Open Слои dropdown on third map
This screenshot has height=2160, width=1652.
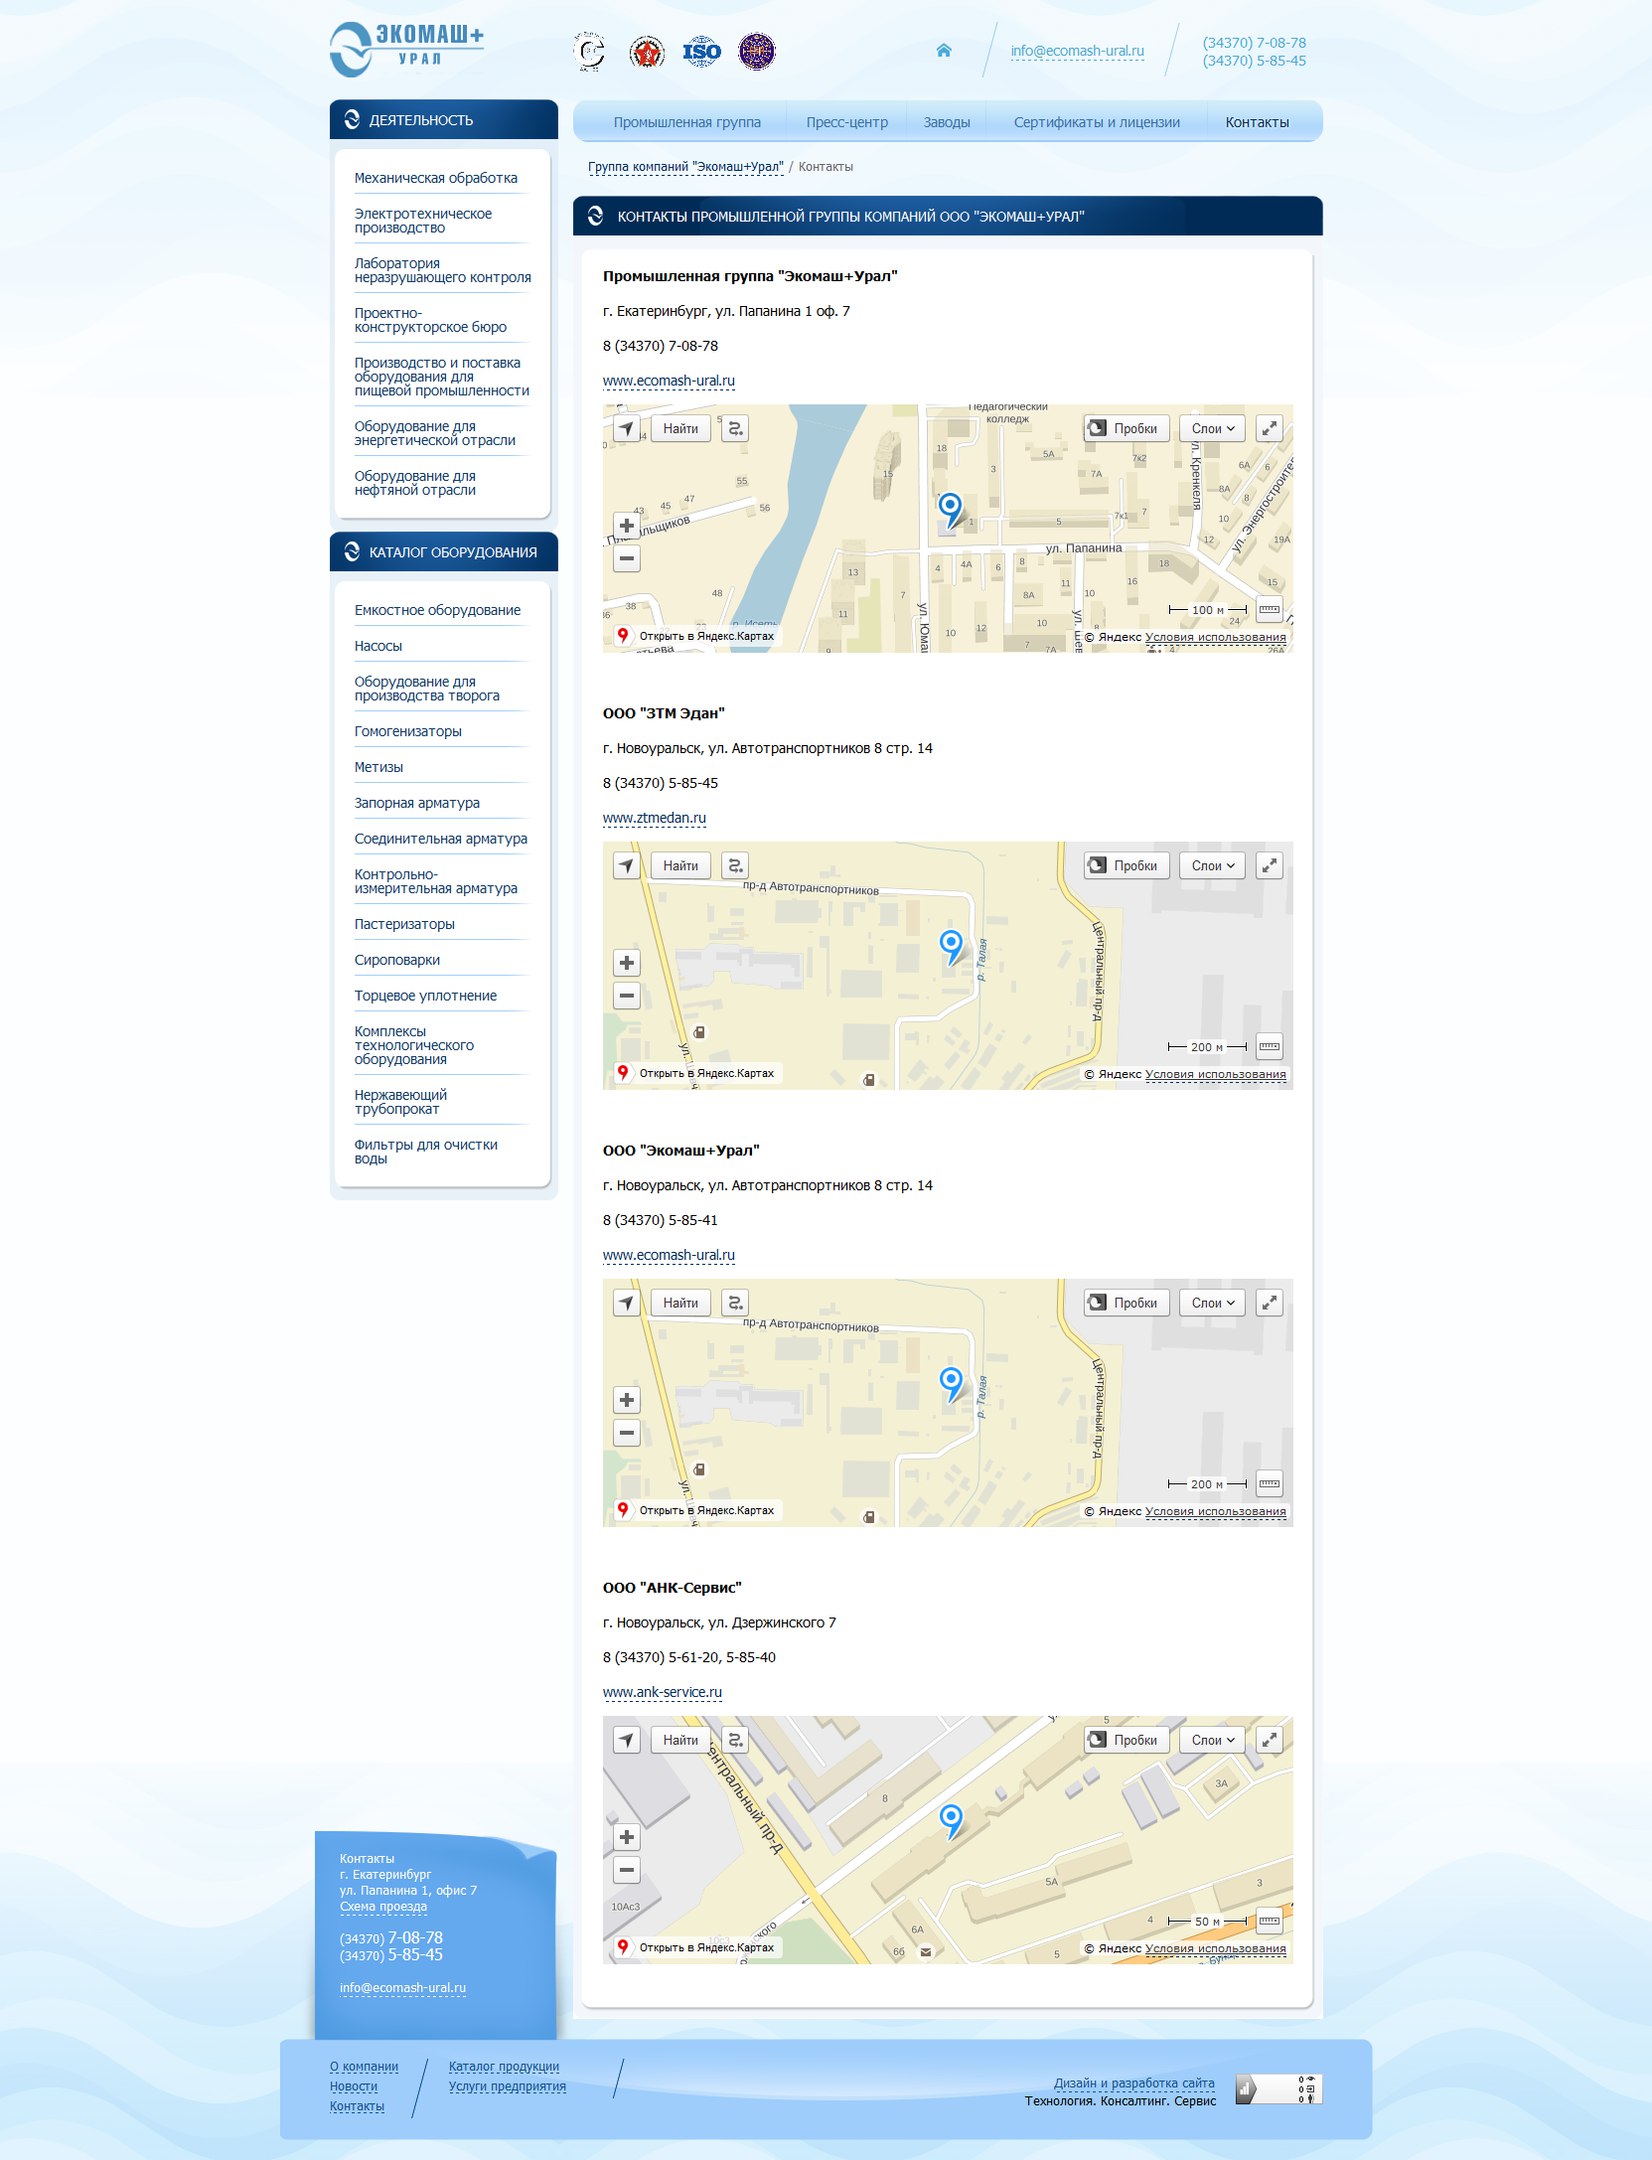[x=1212, y=1302]
